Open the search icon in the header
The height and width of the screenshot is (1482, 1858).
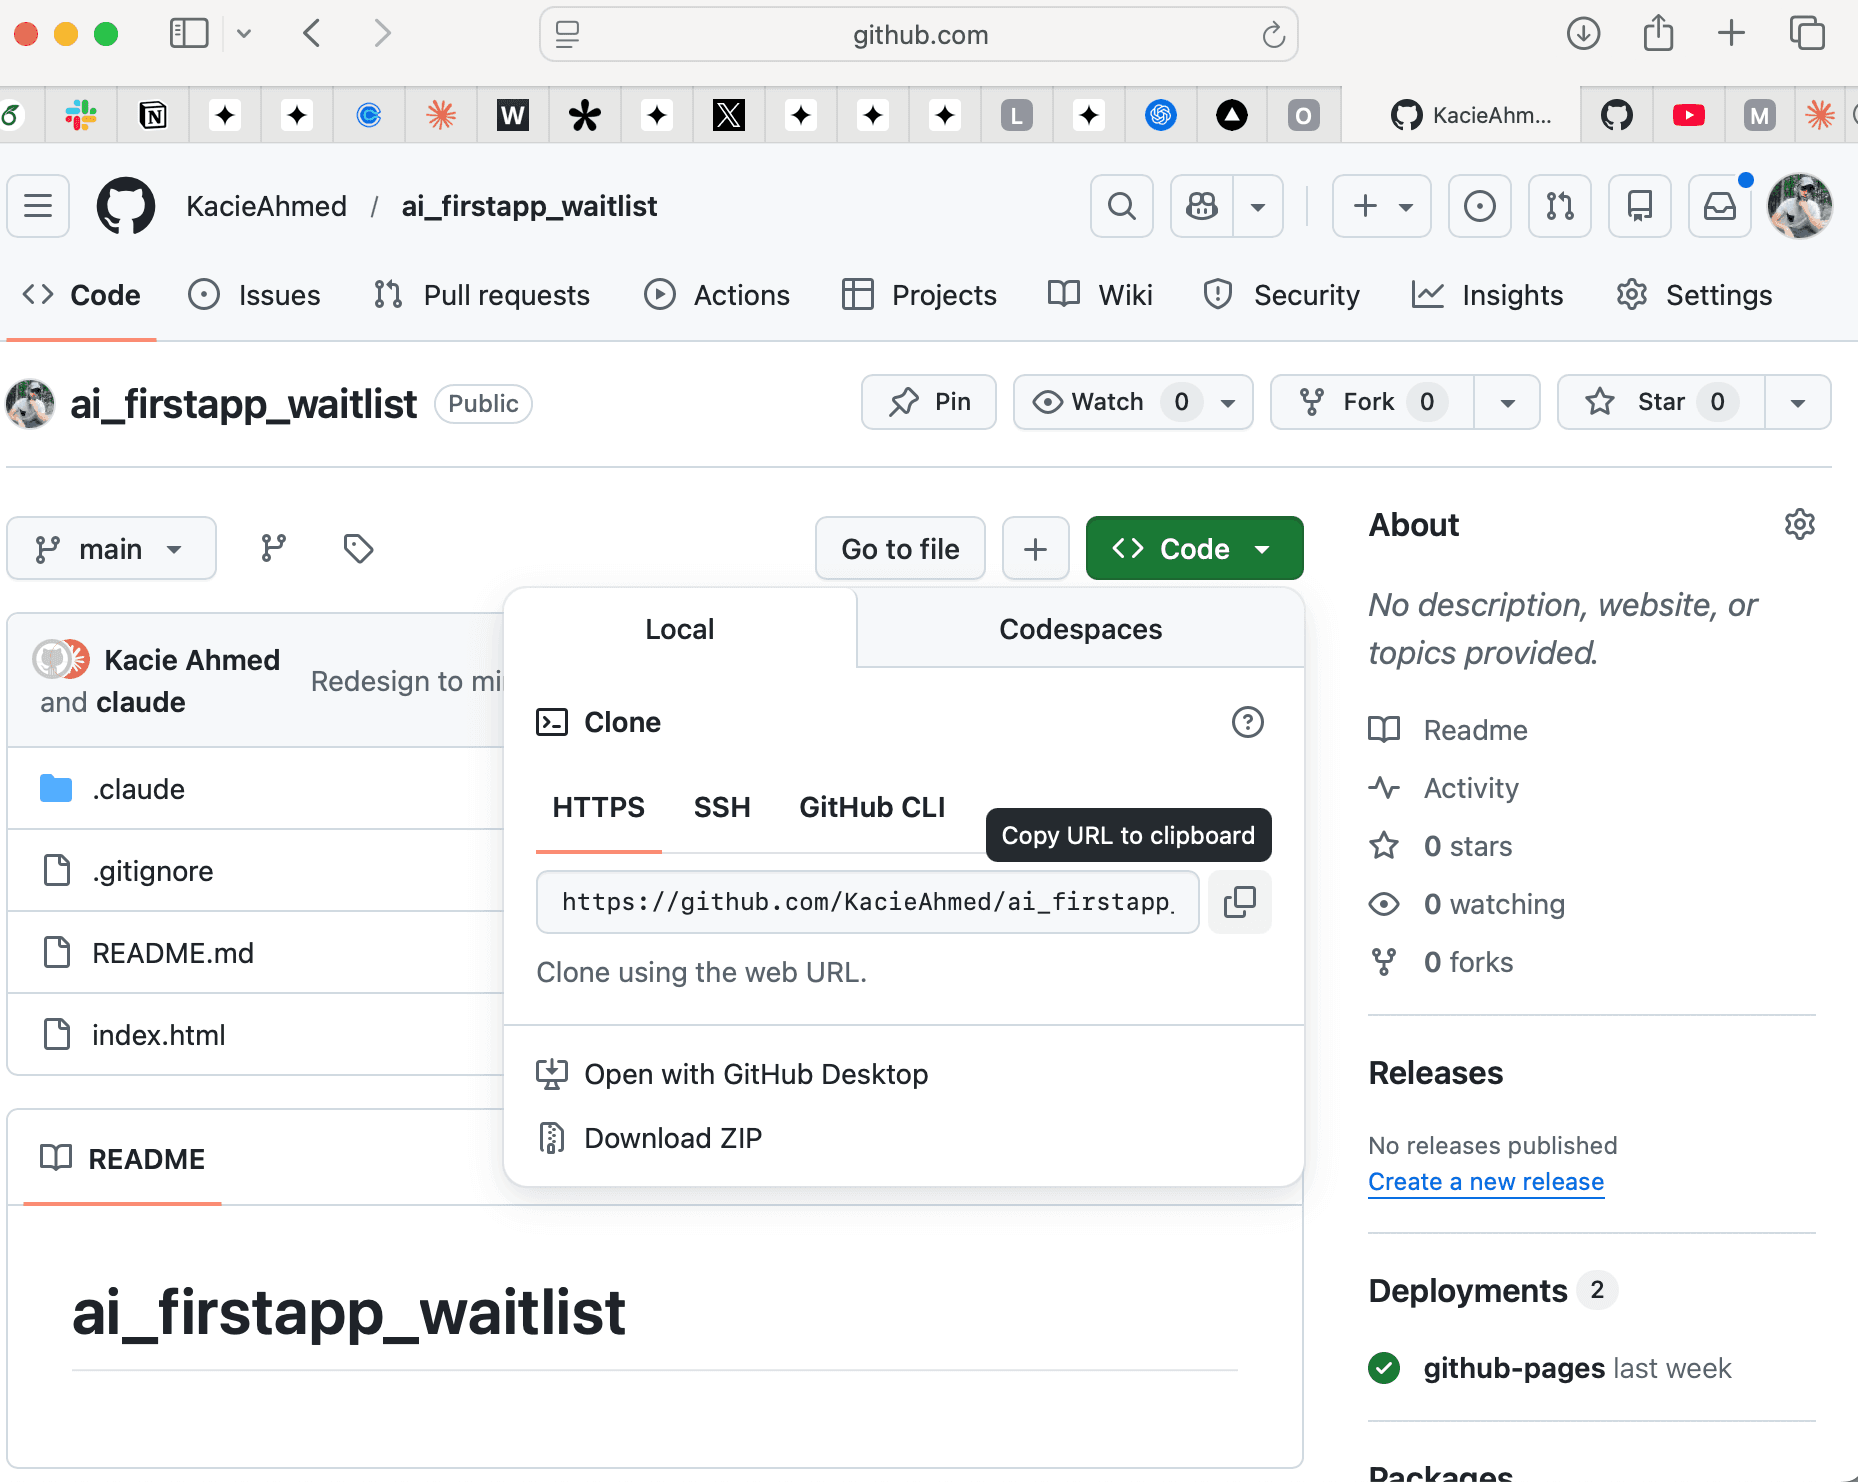coord(1121,206)
